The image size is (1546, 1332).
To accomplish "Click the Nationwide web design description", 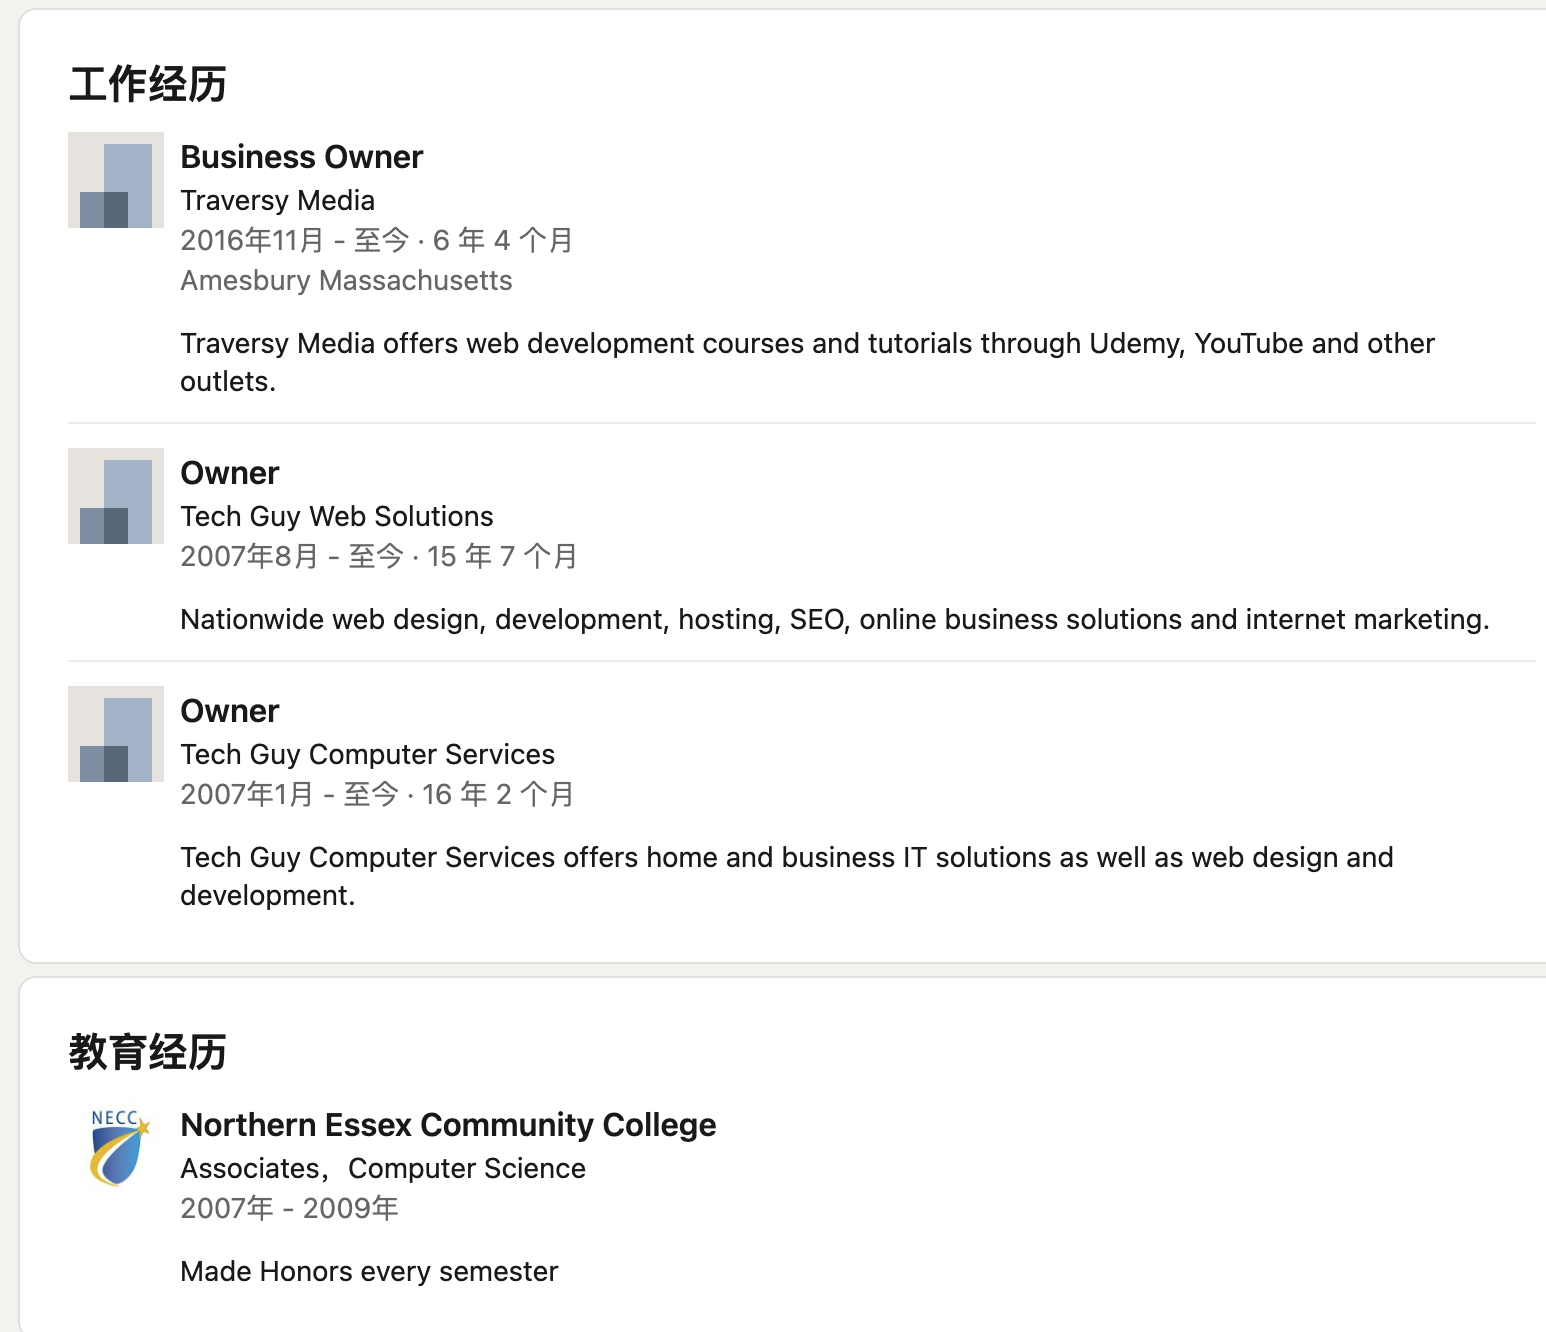I will (834, 619).
